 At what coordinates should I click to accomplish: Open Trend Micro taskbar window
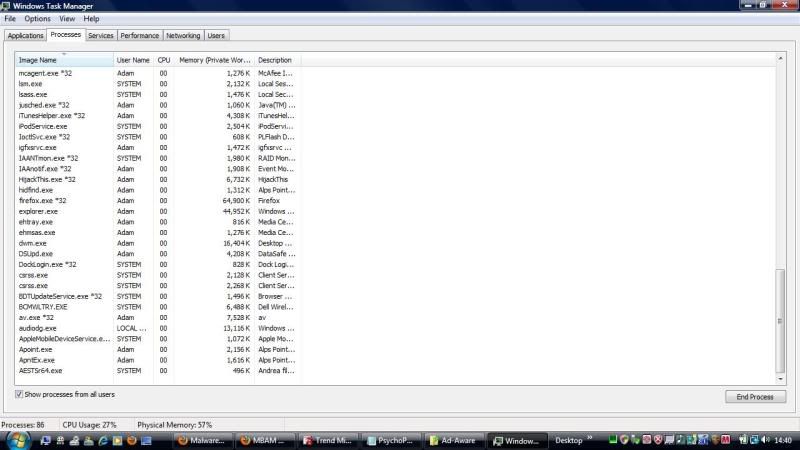[x=323, y=440]
